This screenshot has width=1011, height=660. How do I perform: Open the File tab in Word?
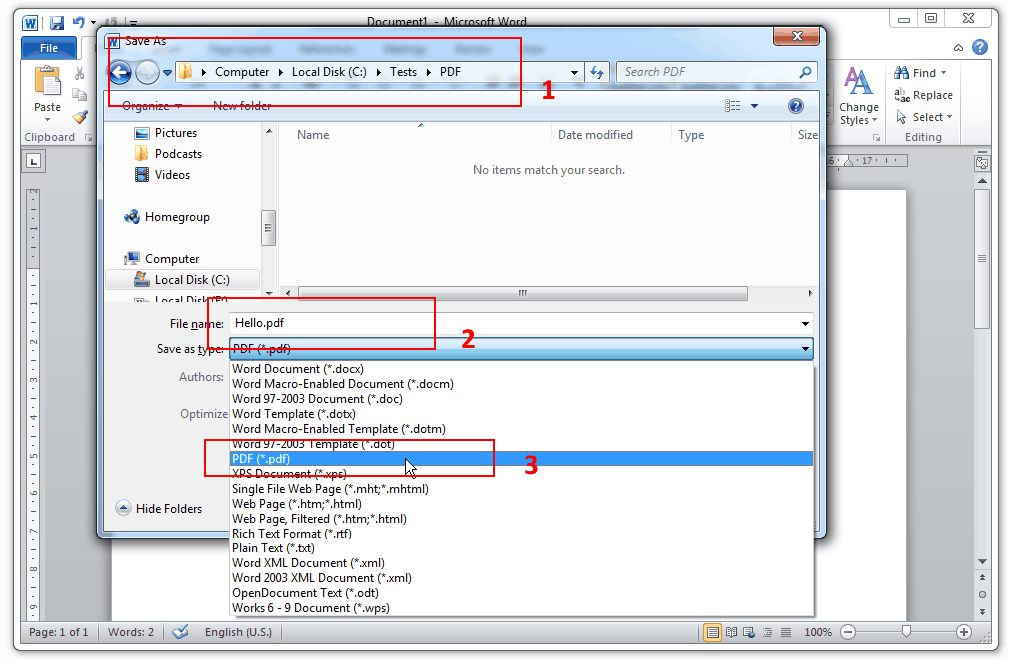point(49,48)
